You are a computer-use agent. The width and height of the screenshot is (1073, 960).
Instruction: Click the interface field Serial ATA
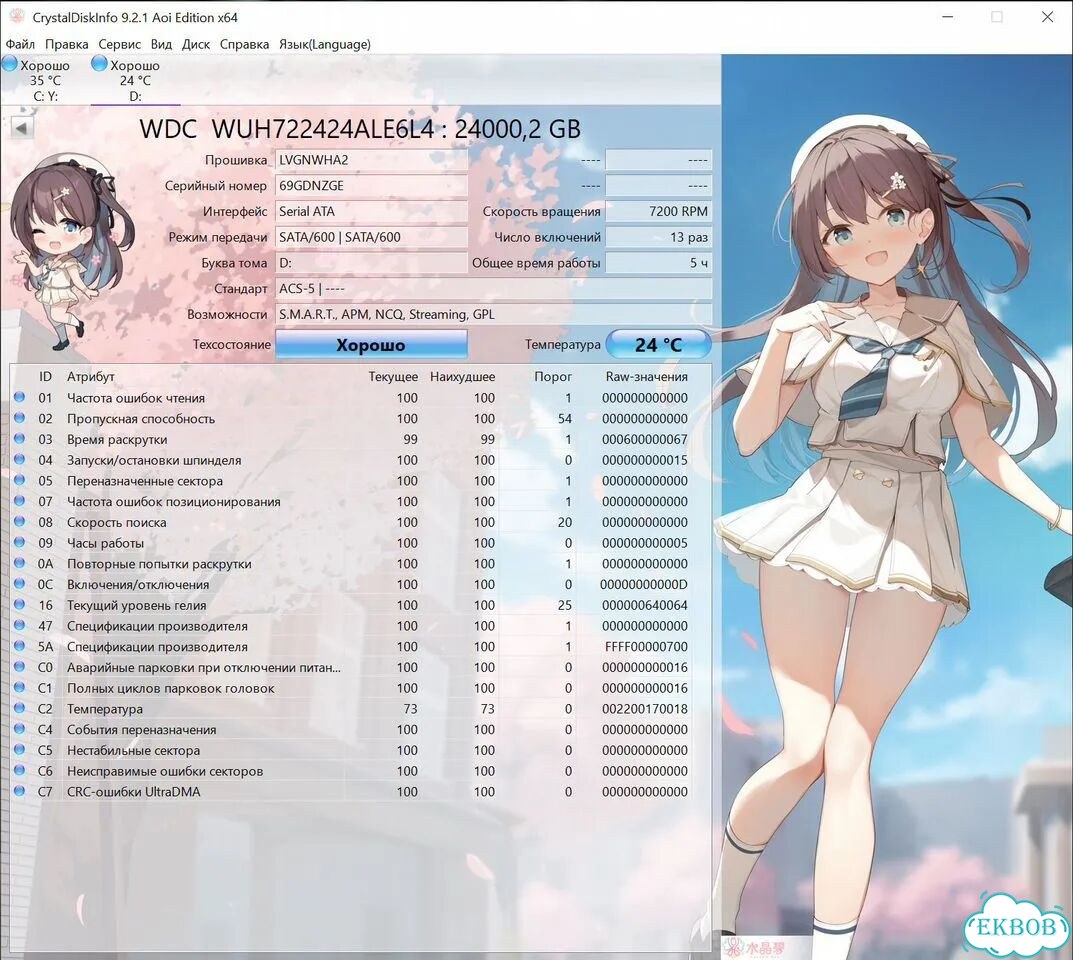372,211
